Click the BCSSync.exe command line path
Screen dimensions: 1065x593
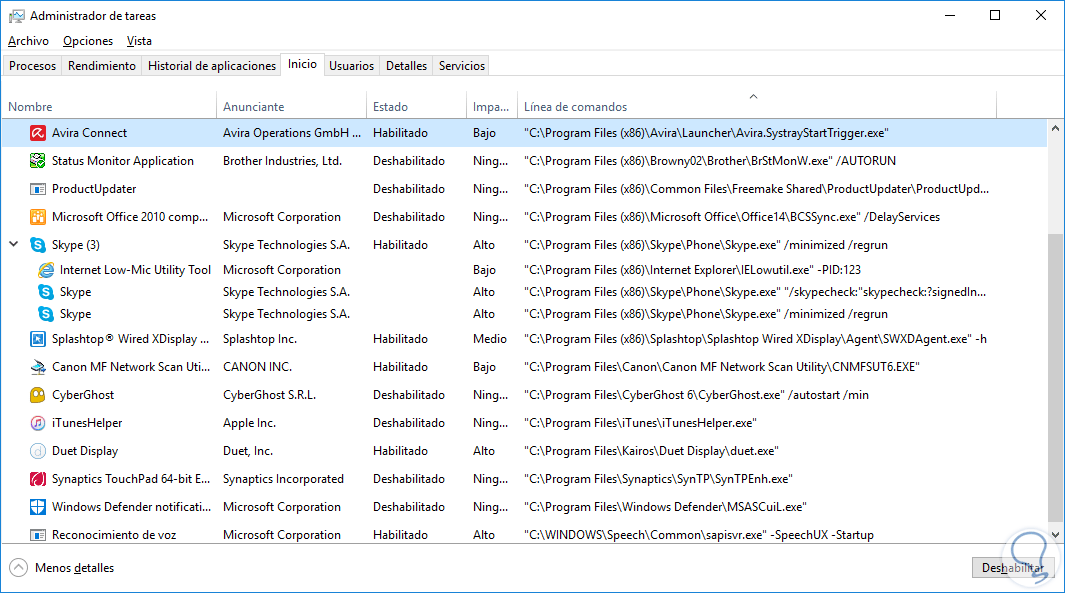click(732, 217)
